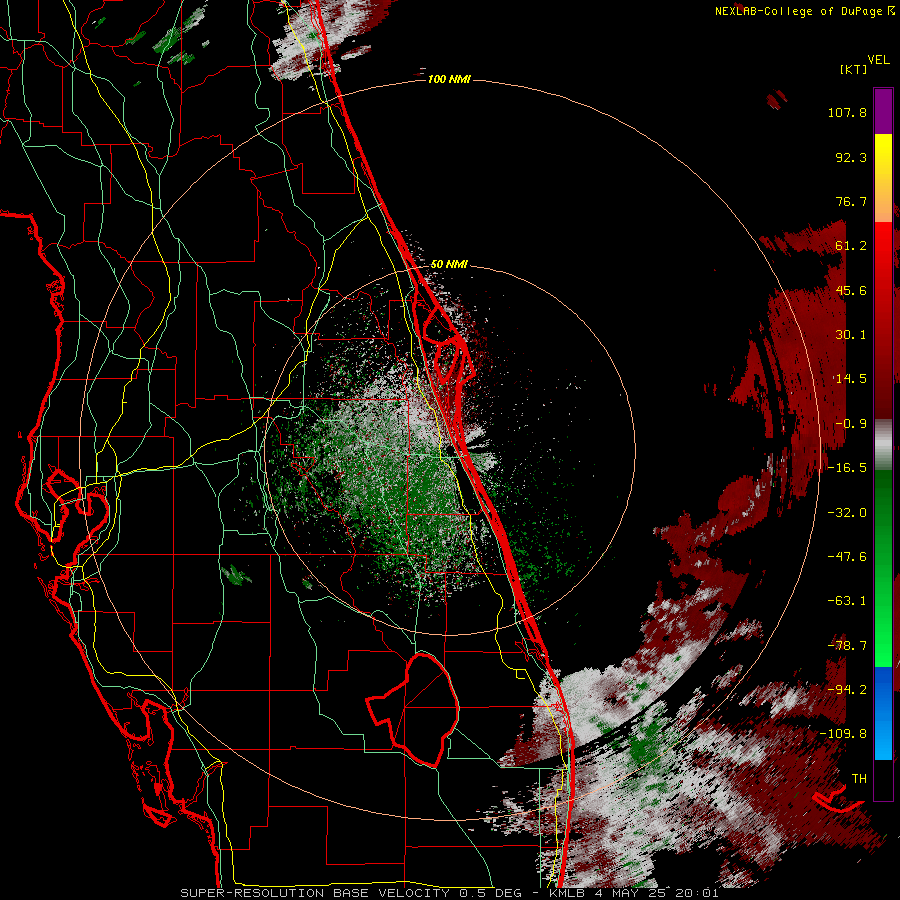Select the 45.6 legend value

(851, 290)
